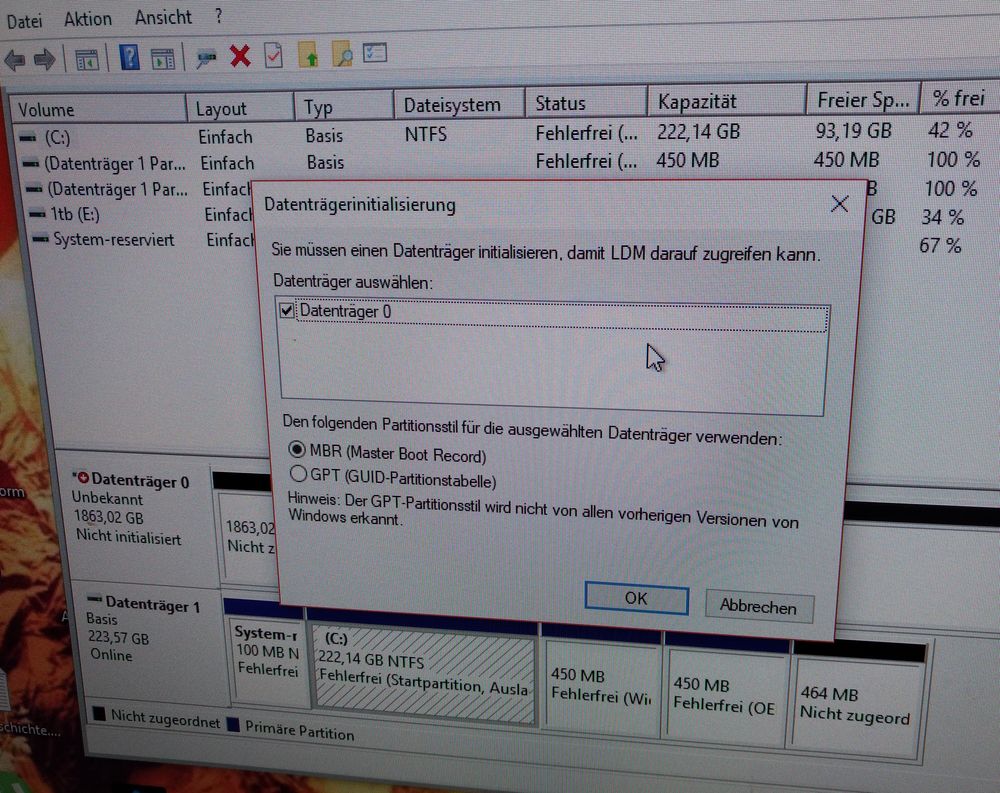This screenshot has width=1000, height=793.
Task: Click the list view toolbar icon
Action: pyautogui.click(x=375, y=52)
